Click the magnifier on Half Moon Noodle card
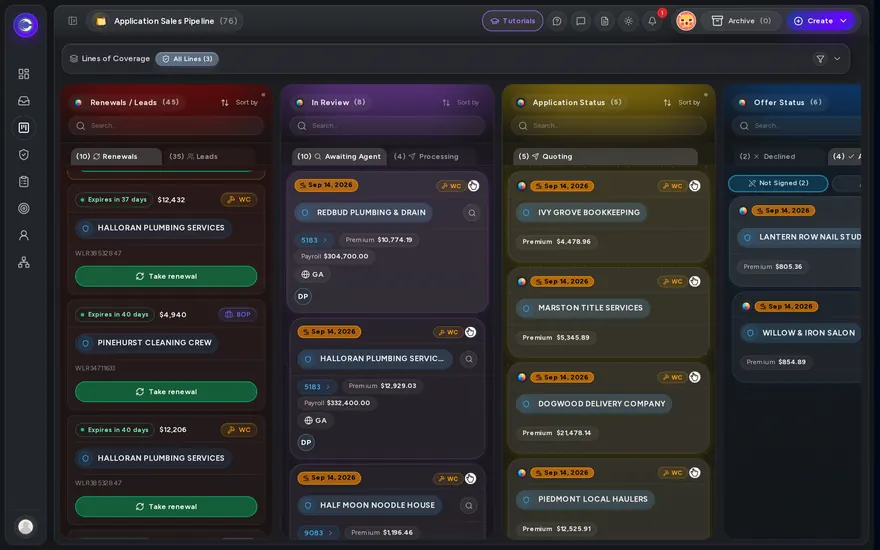The width and height of the screenshot is (880, 550). pos(469,506)
